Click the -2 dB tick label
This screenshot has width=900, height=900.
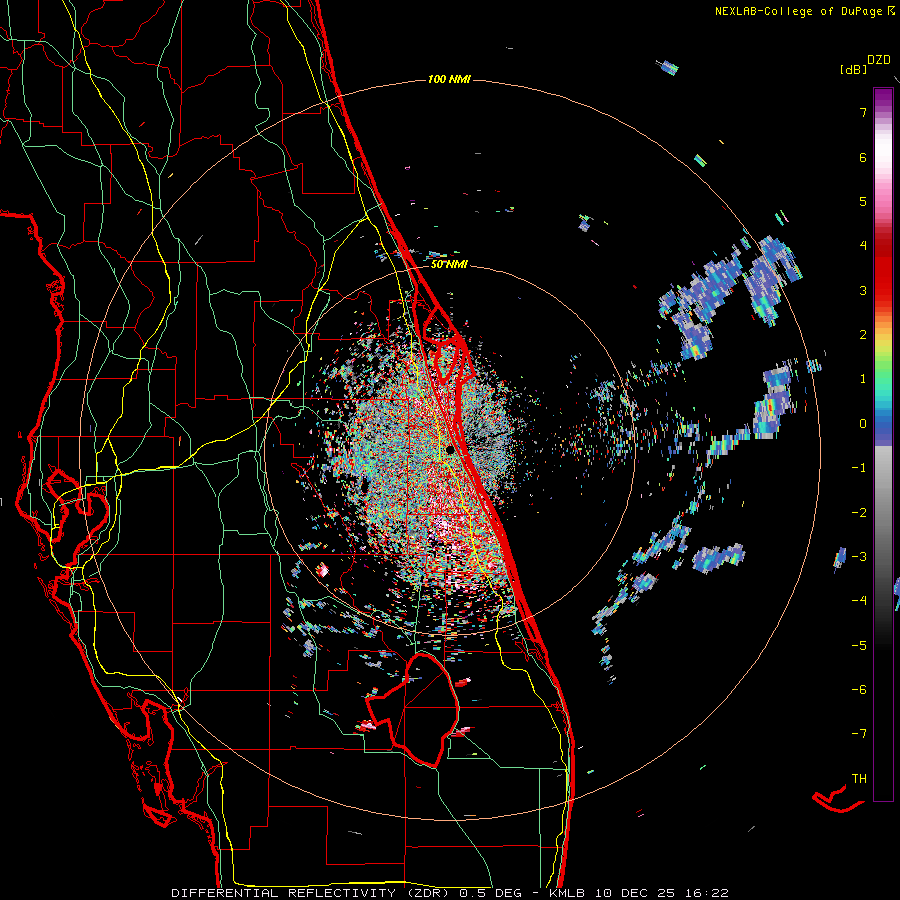pyautogui.click(x=859, y=512)
